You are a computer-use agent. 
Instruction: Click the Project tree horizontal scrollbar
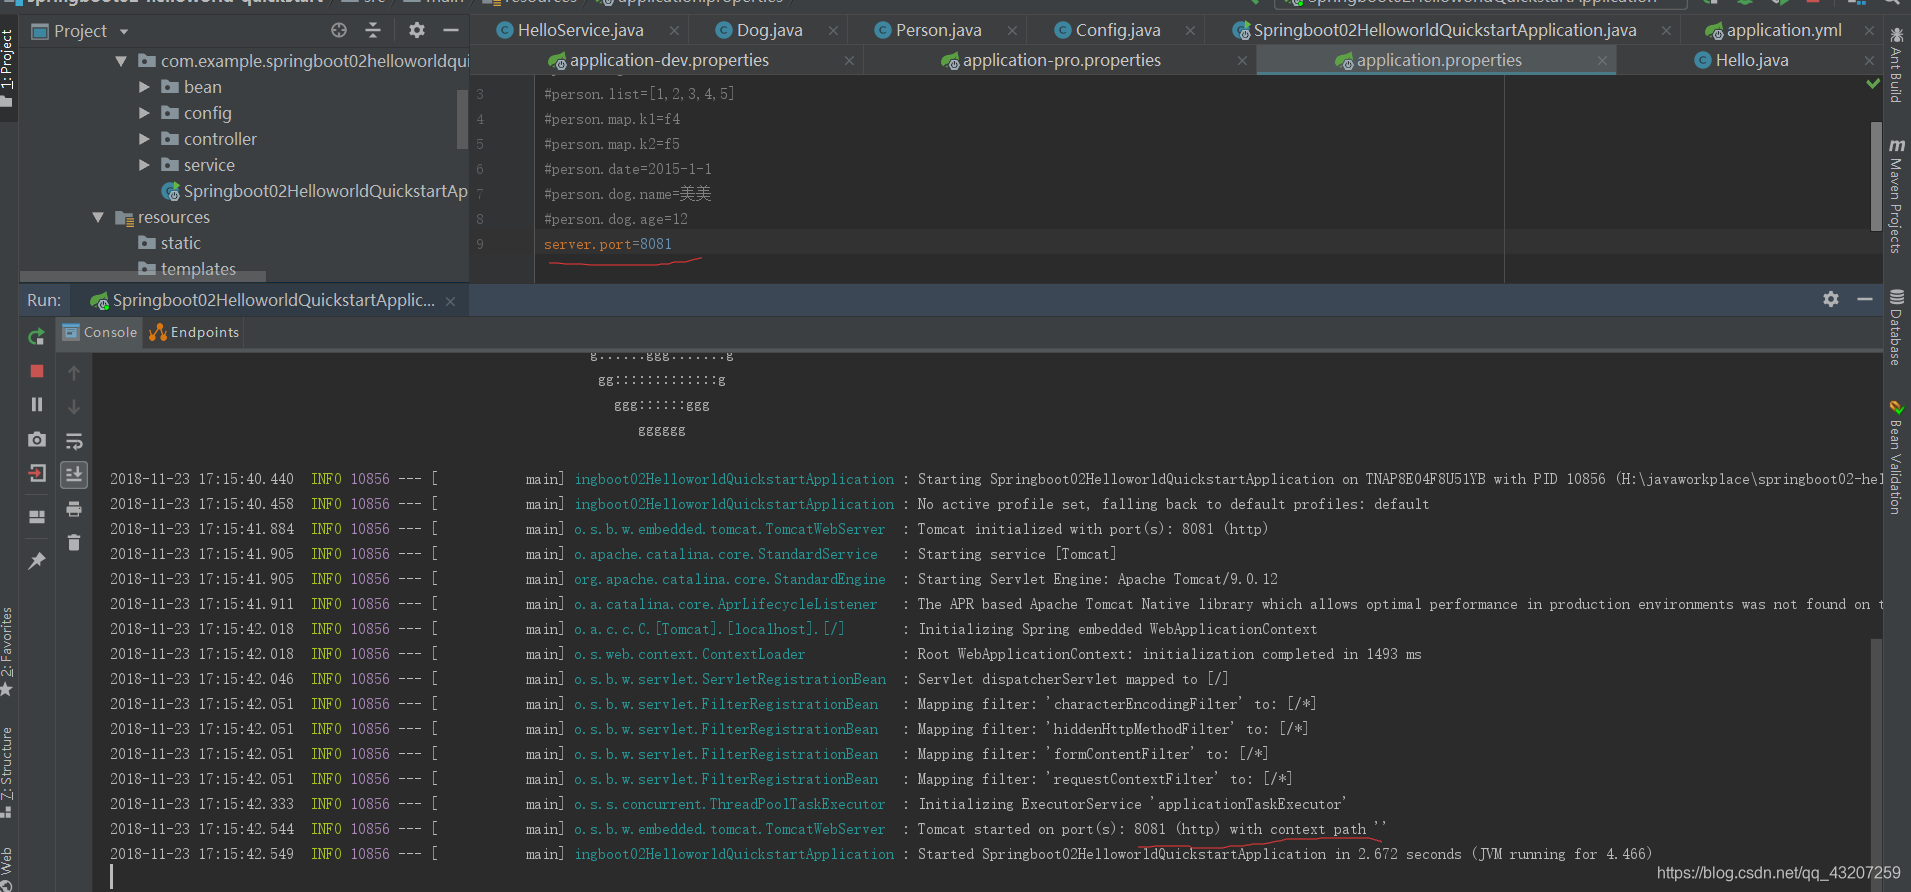tap(143, 276)
